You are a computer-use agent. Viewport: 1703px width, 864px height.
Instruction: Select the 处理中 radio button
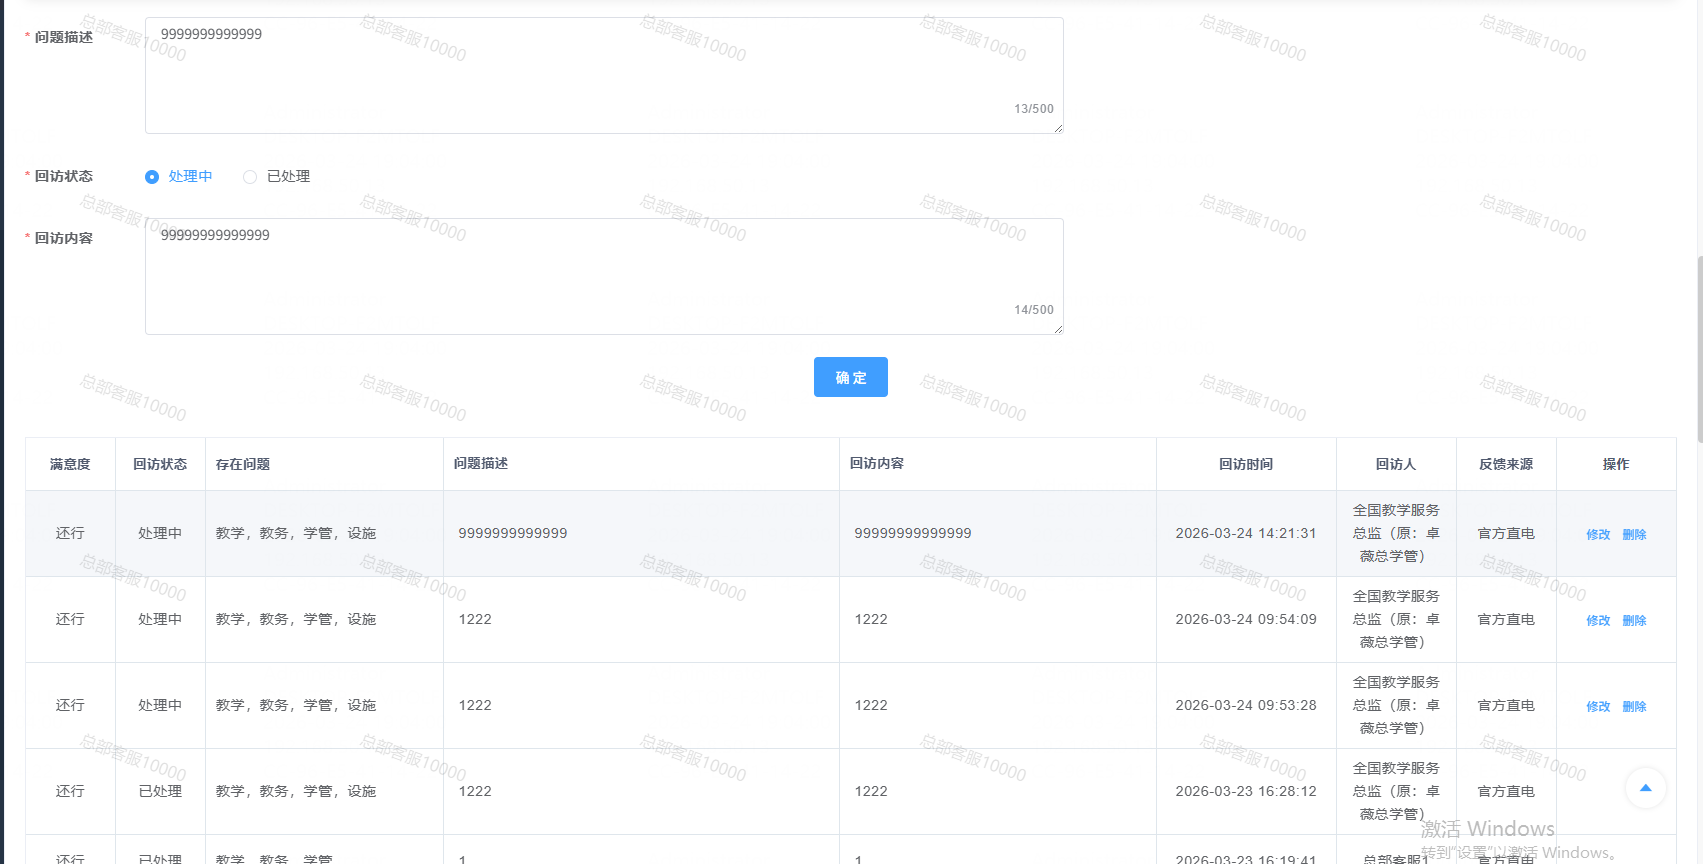click(152, 177)
